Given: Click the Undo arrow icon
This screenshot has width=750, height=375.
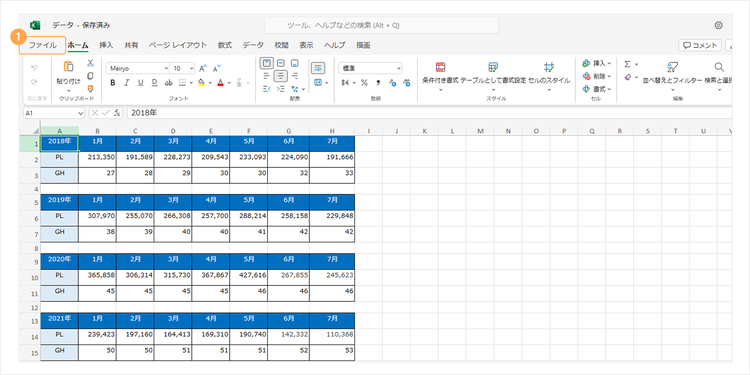Looking at the screenshot, I should point(34,68).
